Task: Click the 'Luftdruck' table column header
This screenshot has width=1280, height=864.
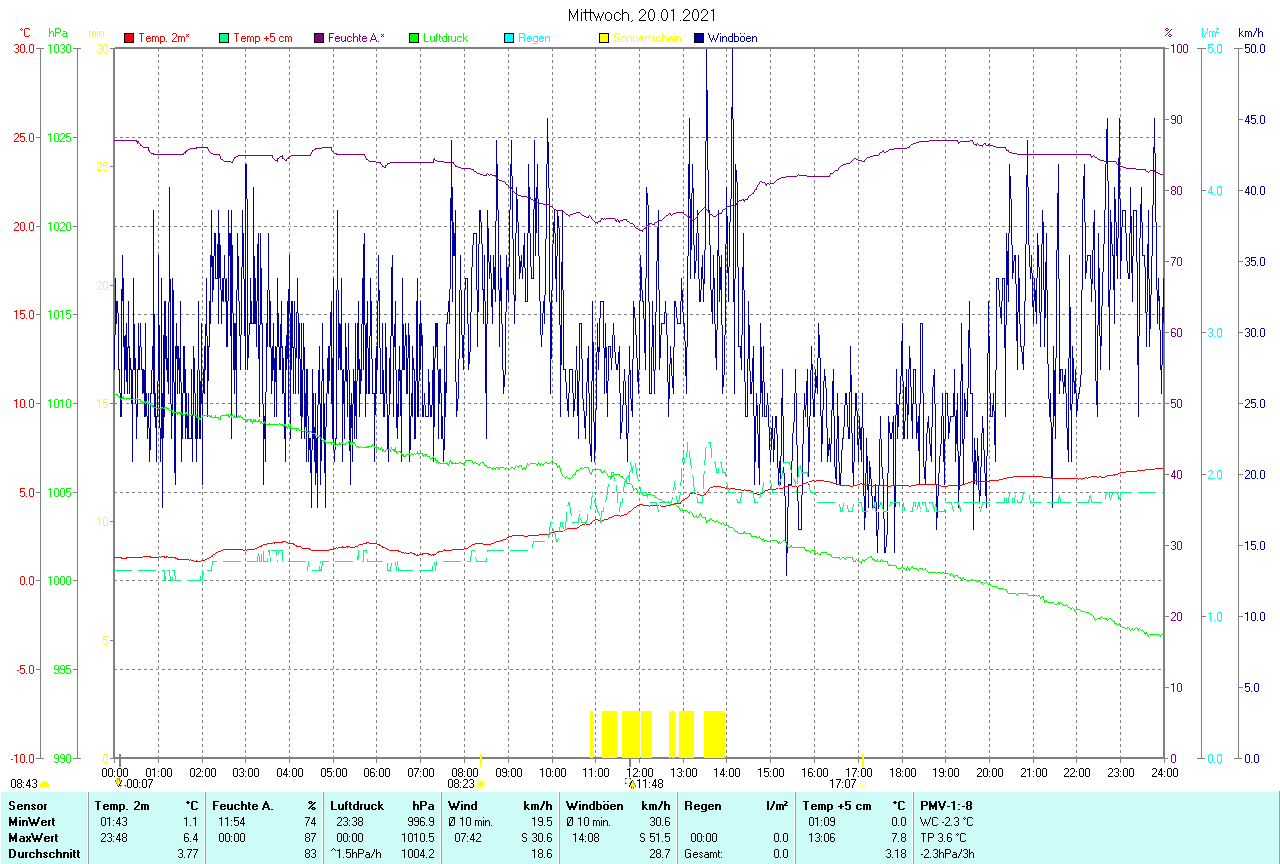Action: point(355,805)
